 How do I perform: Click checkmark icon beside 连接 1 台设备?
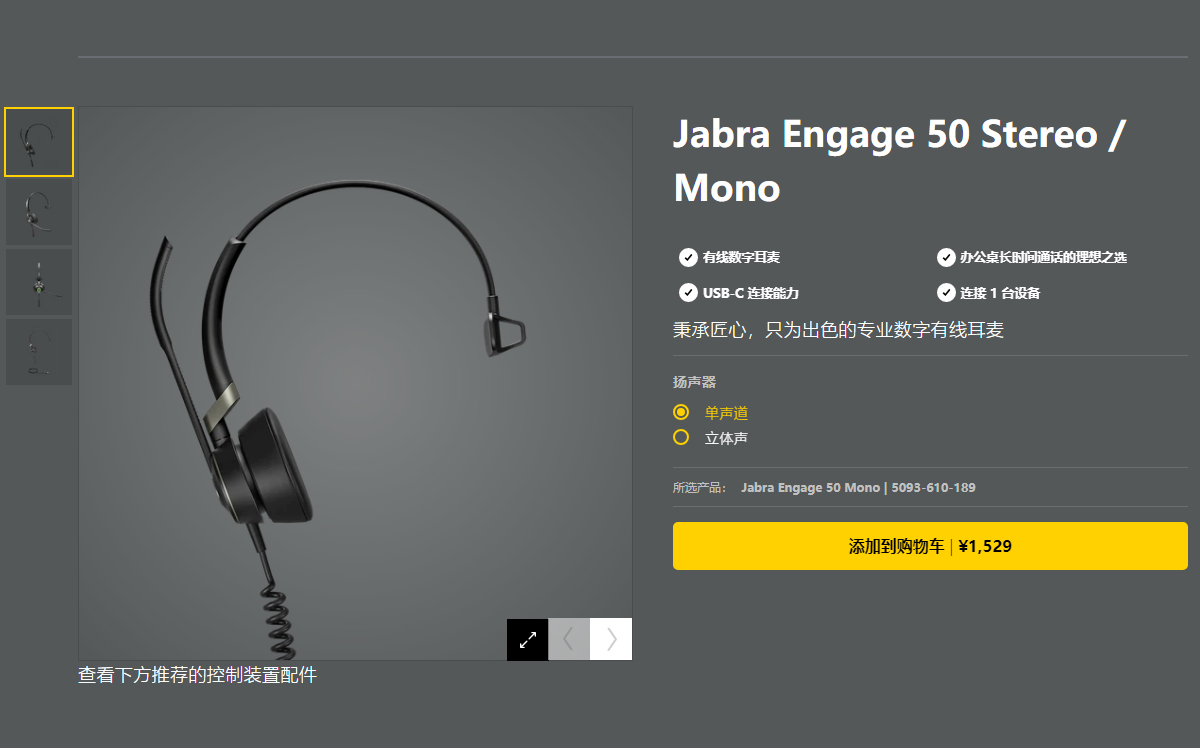coord(946,292)
